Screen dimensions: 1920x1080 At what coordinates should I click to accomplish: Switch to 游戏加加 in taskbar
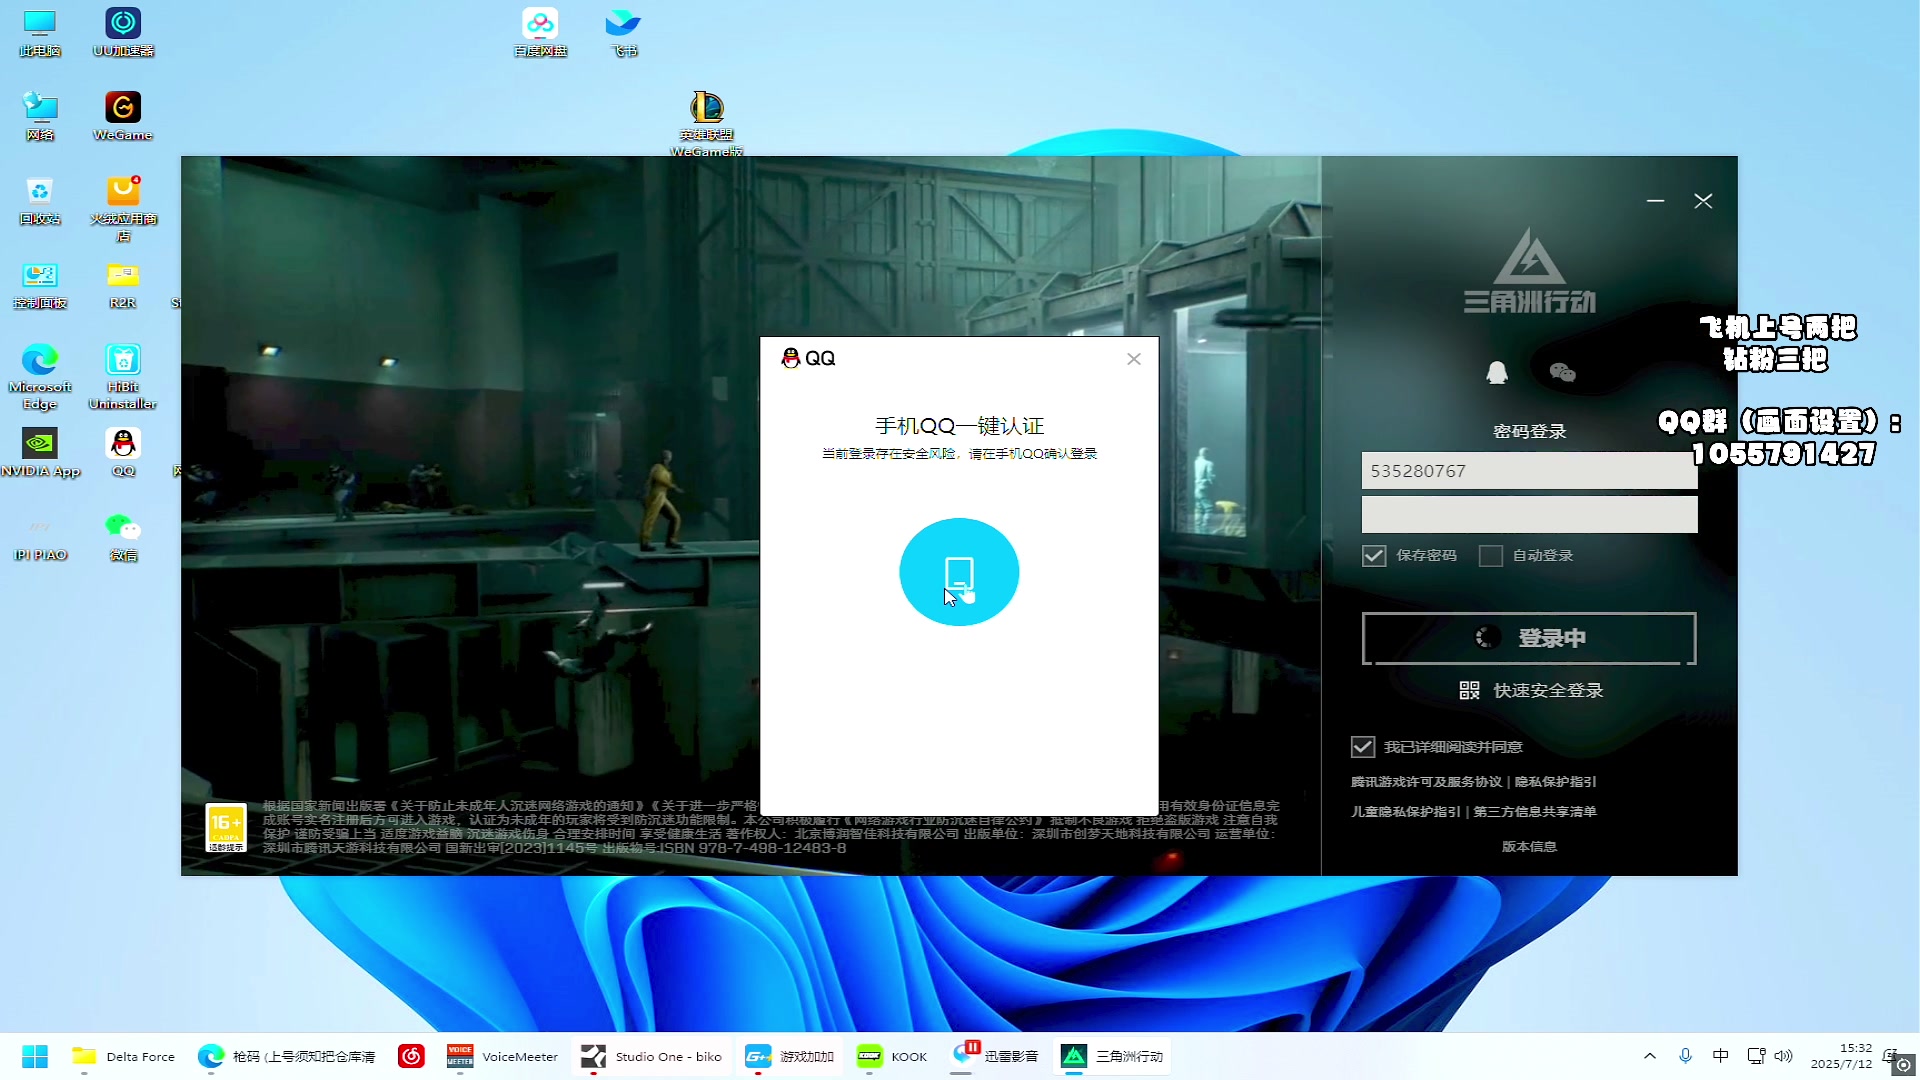pos(790,1056)
